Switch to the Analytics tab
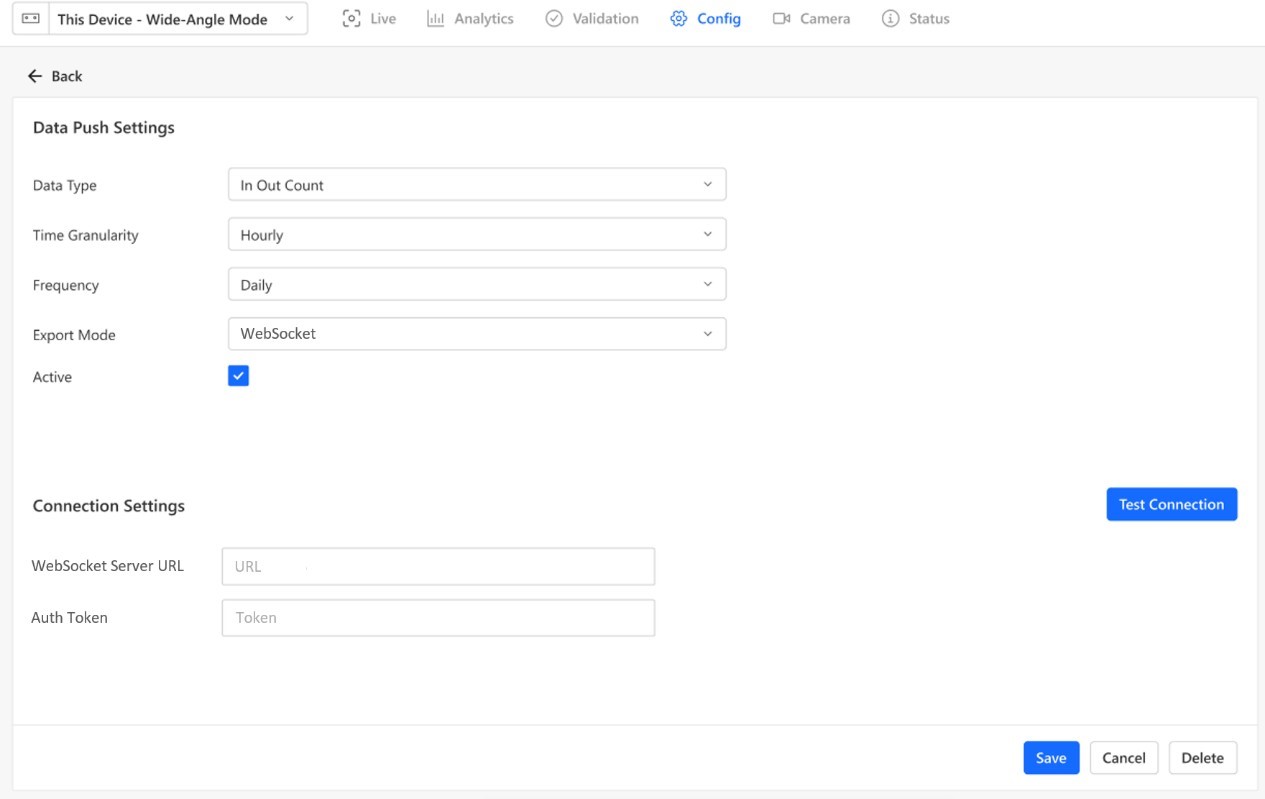The height and width of the screenshot is (799, 1265). pos(470,18)
